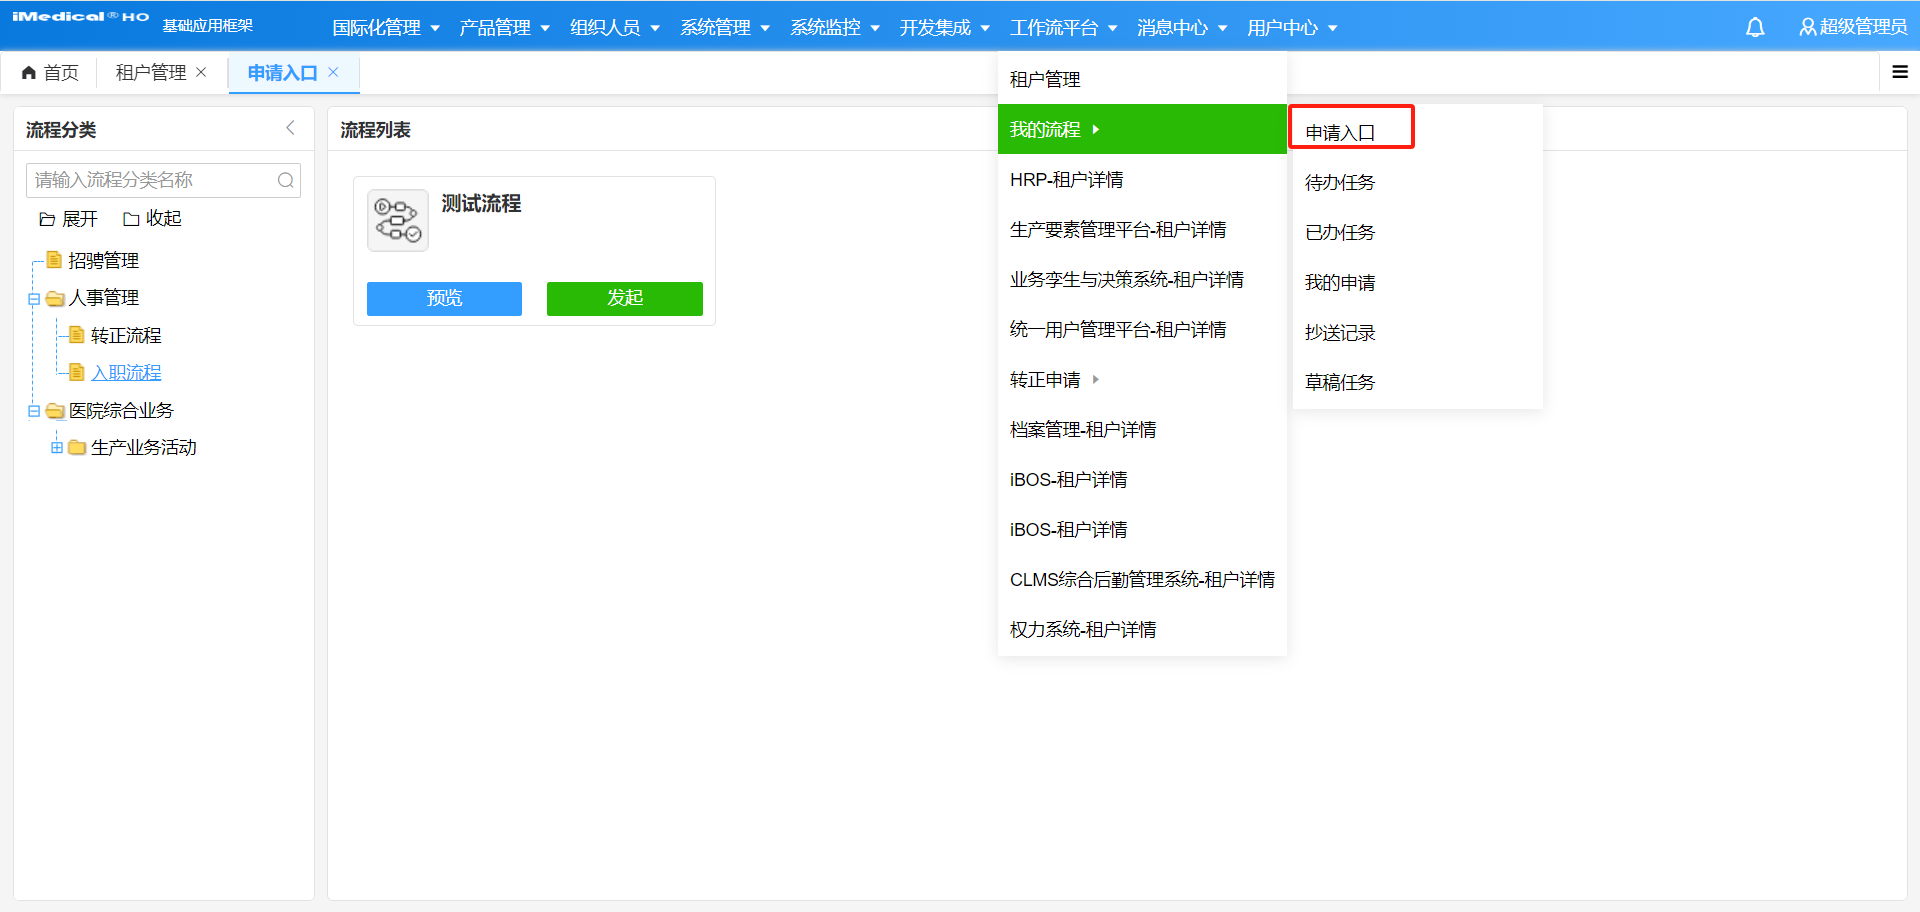This screenshot has width=1920, height=912.
Task: Open the 入职流程 tree link
Action: (126, 373)
